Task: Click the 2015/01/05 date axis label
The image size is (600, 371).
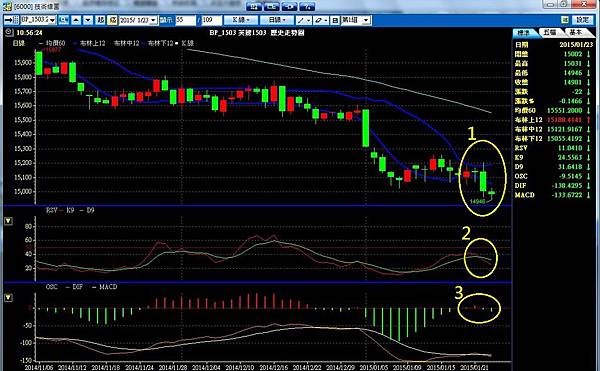Action: click(375, 367)
